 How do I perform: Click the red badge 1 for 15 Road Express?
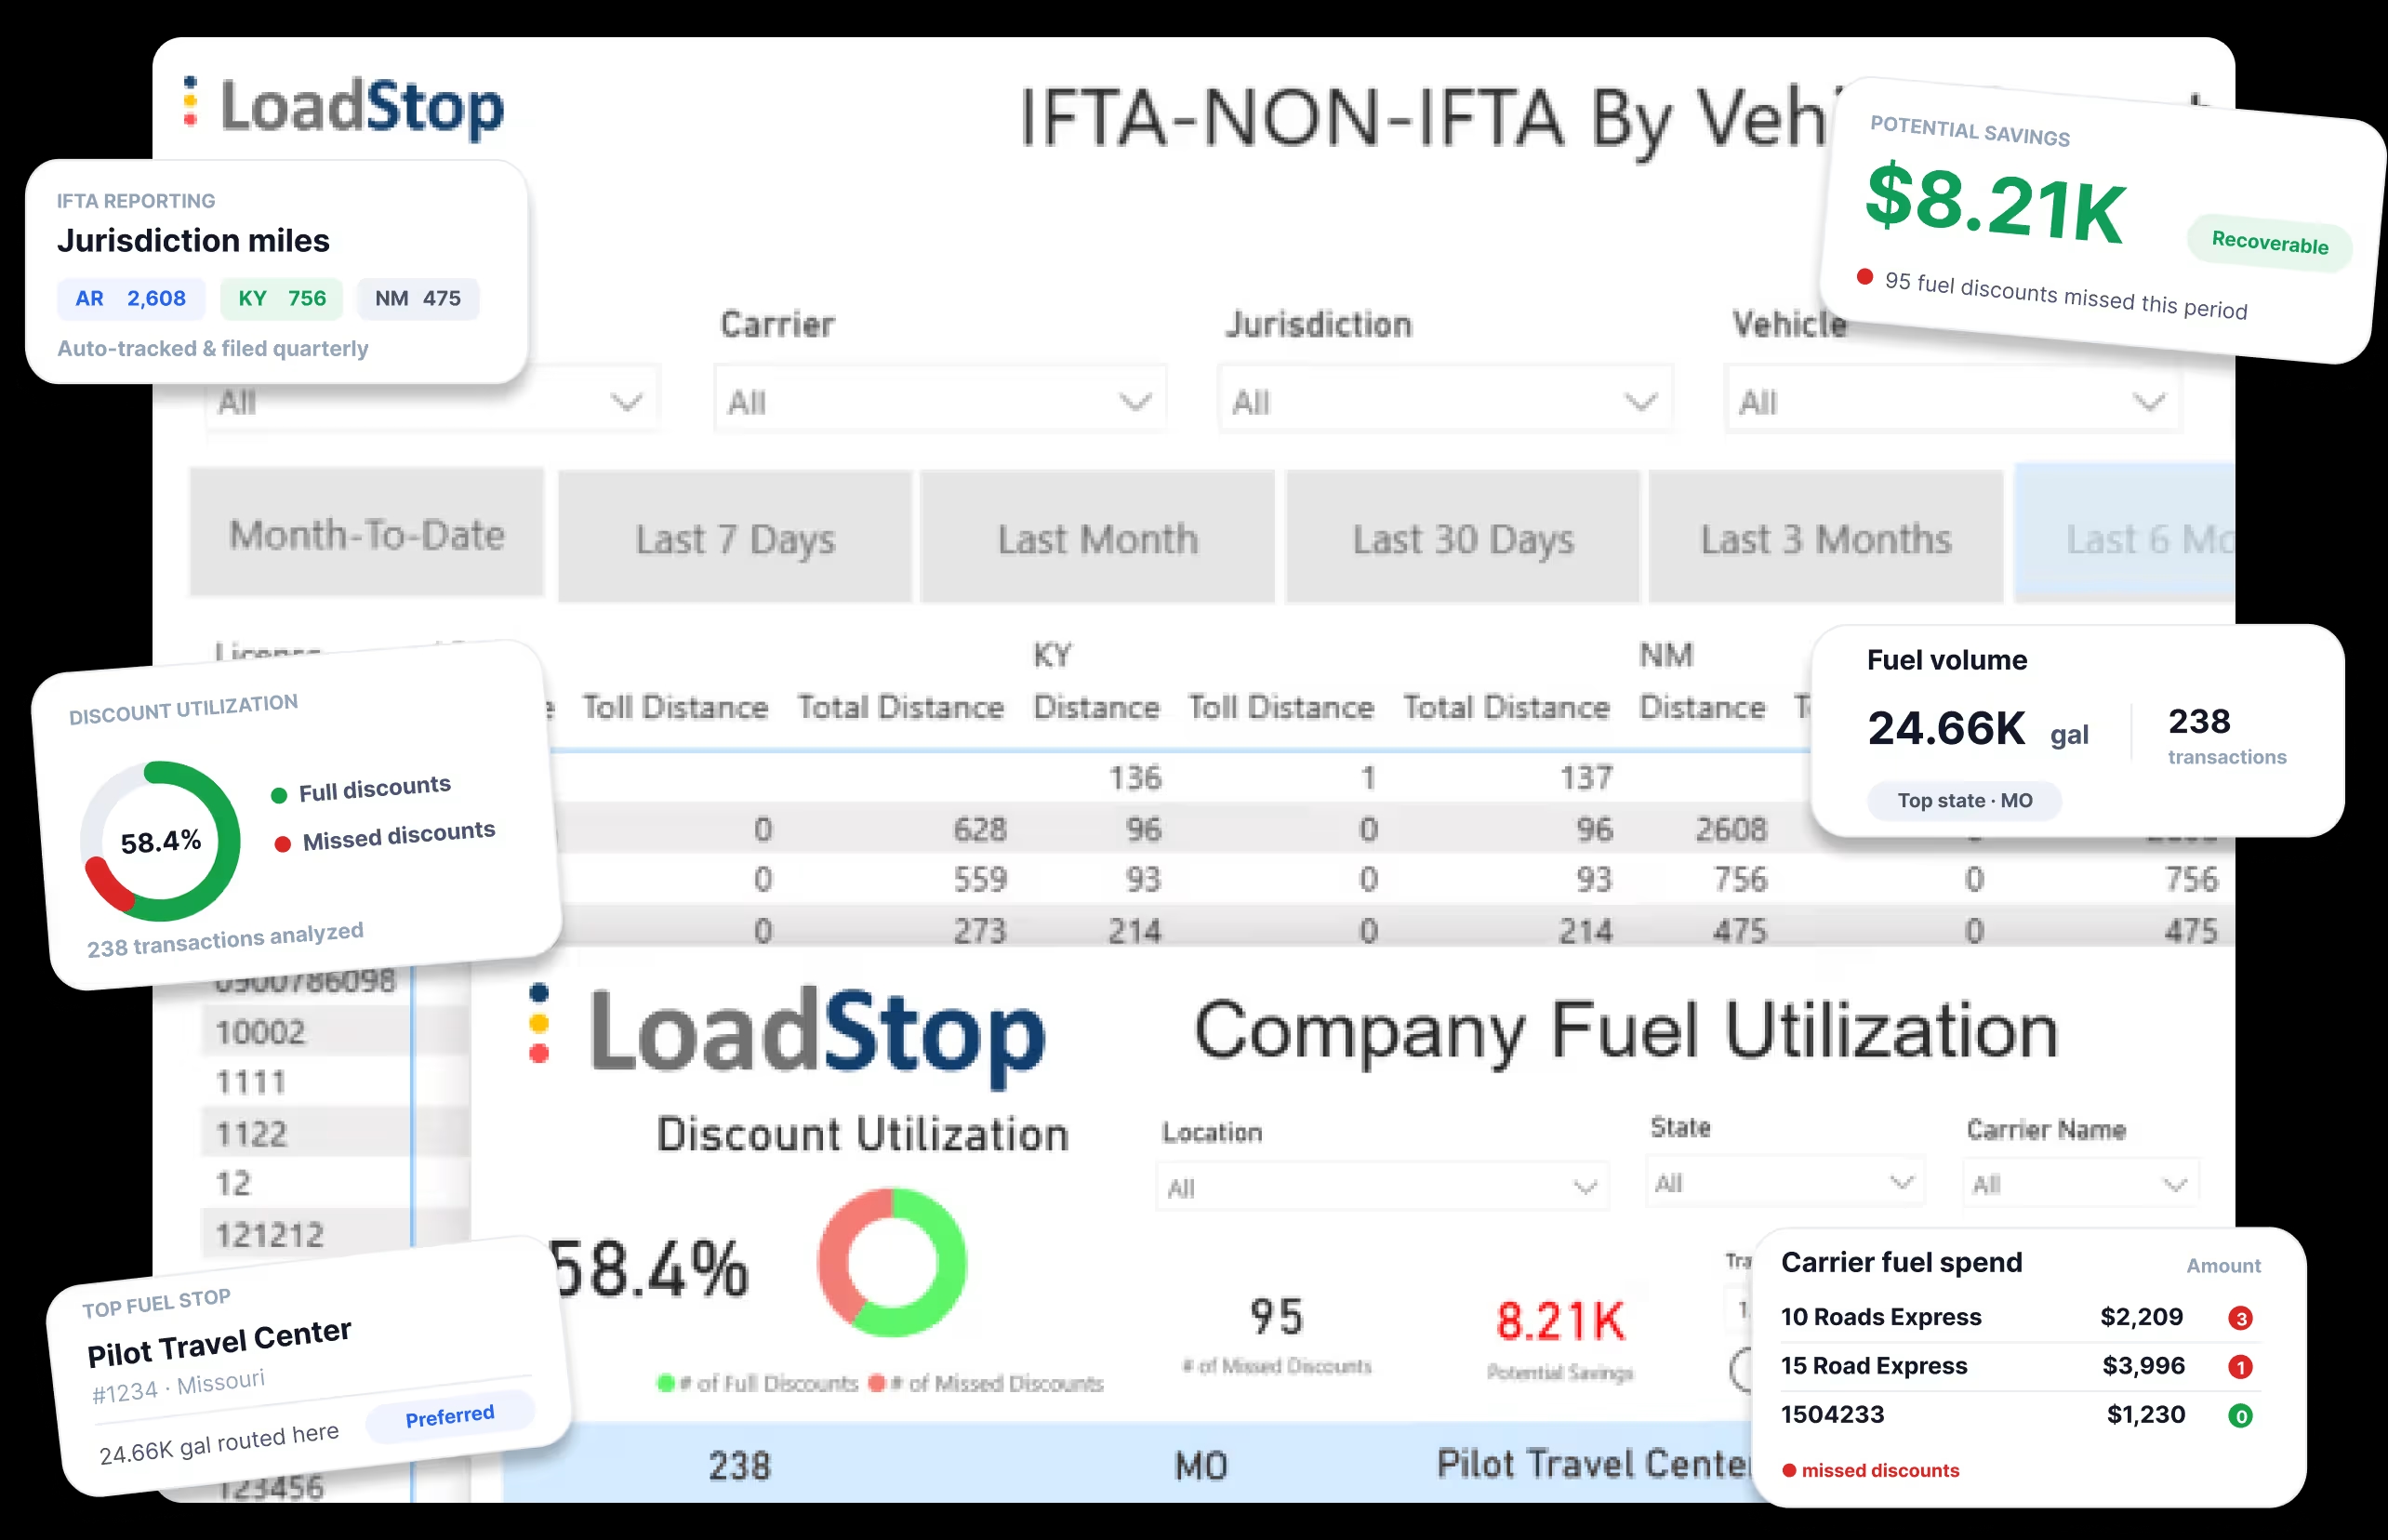(2240, 1367)
